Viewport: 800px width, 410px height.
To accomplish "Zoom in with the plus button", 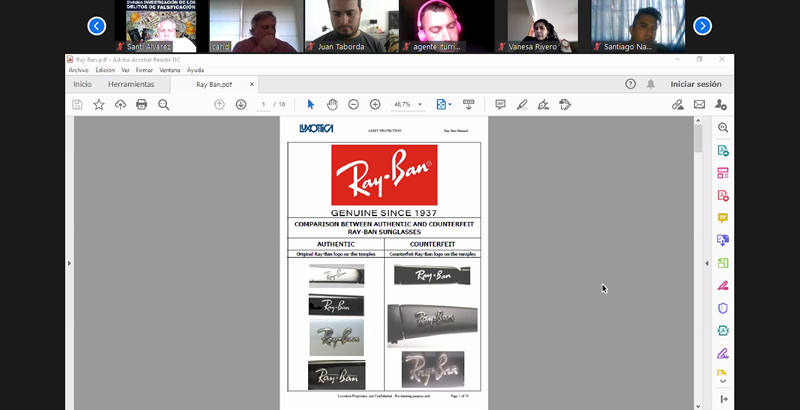I will click(x=375, y=105).
